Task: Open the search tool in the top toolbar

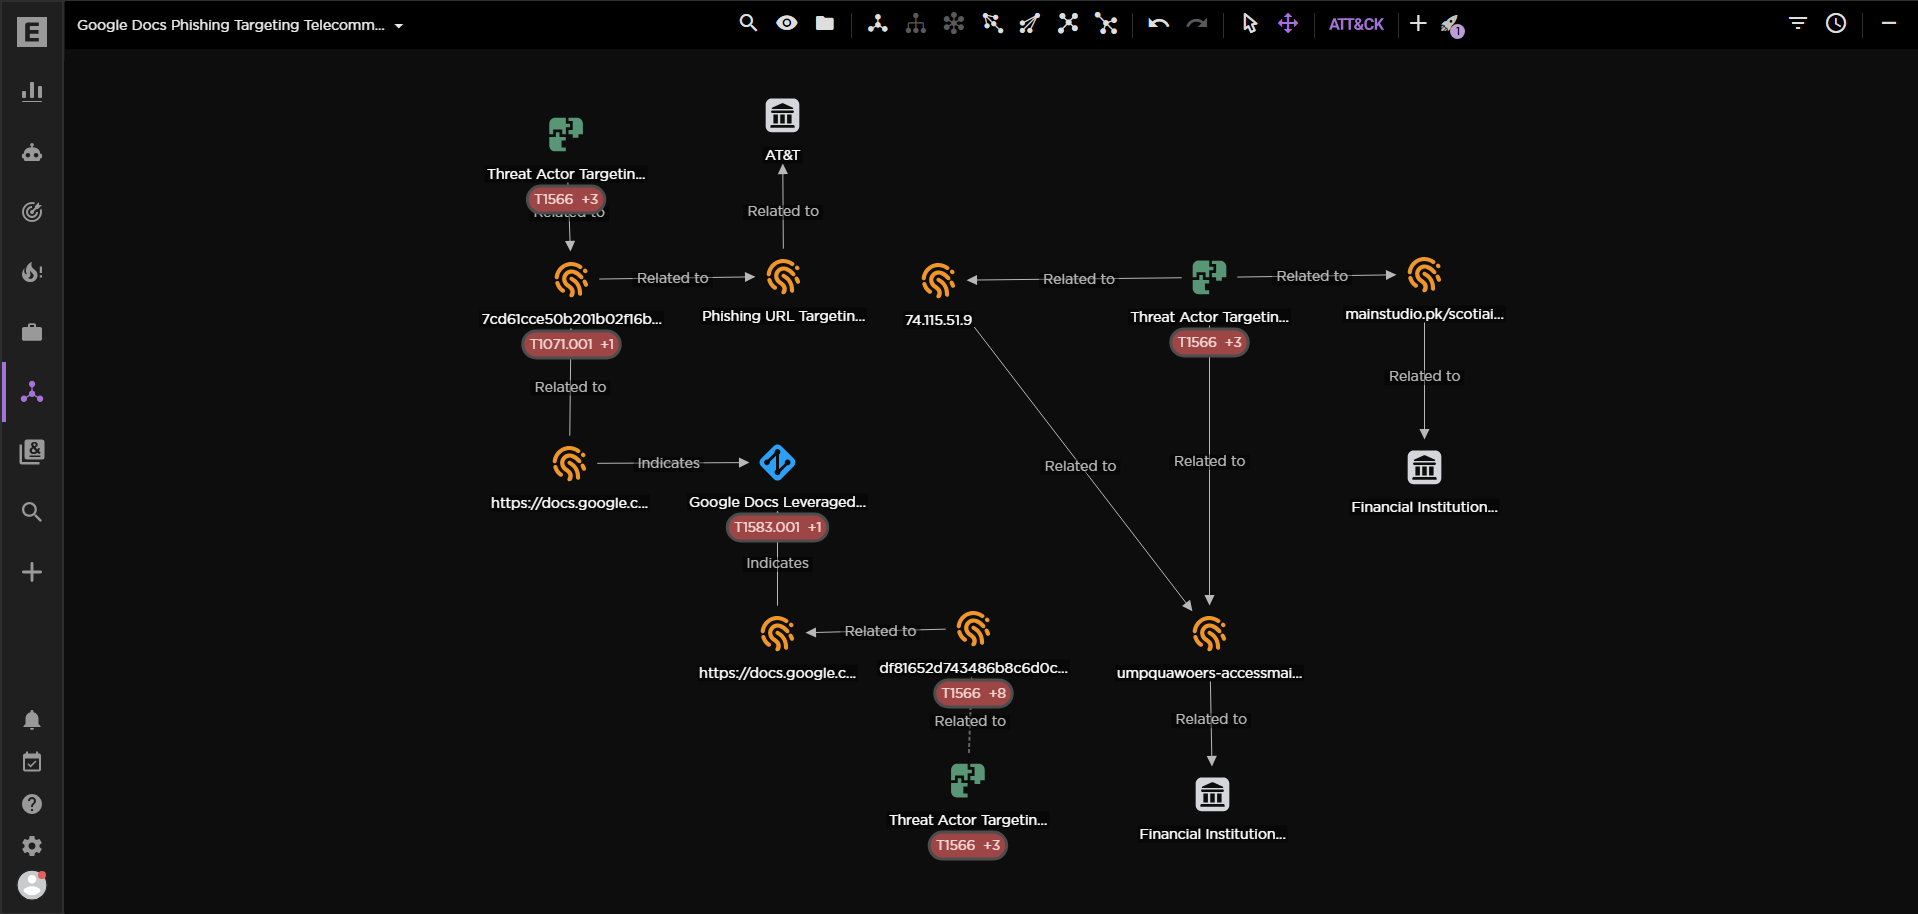Action: 747,23
